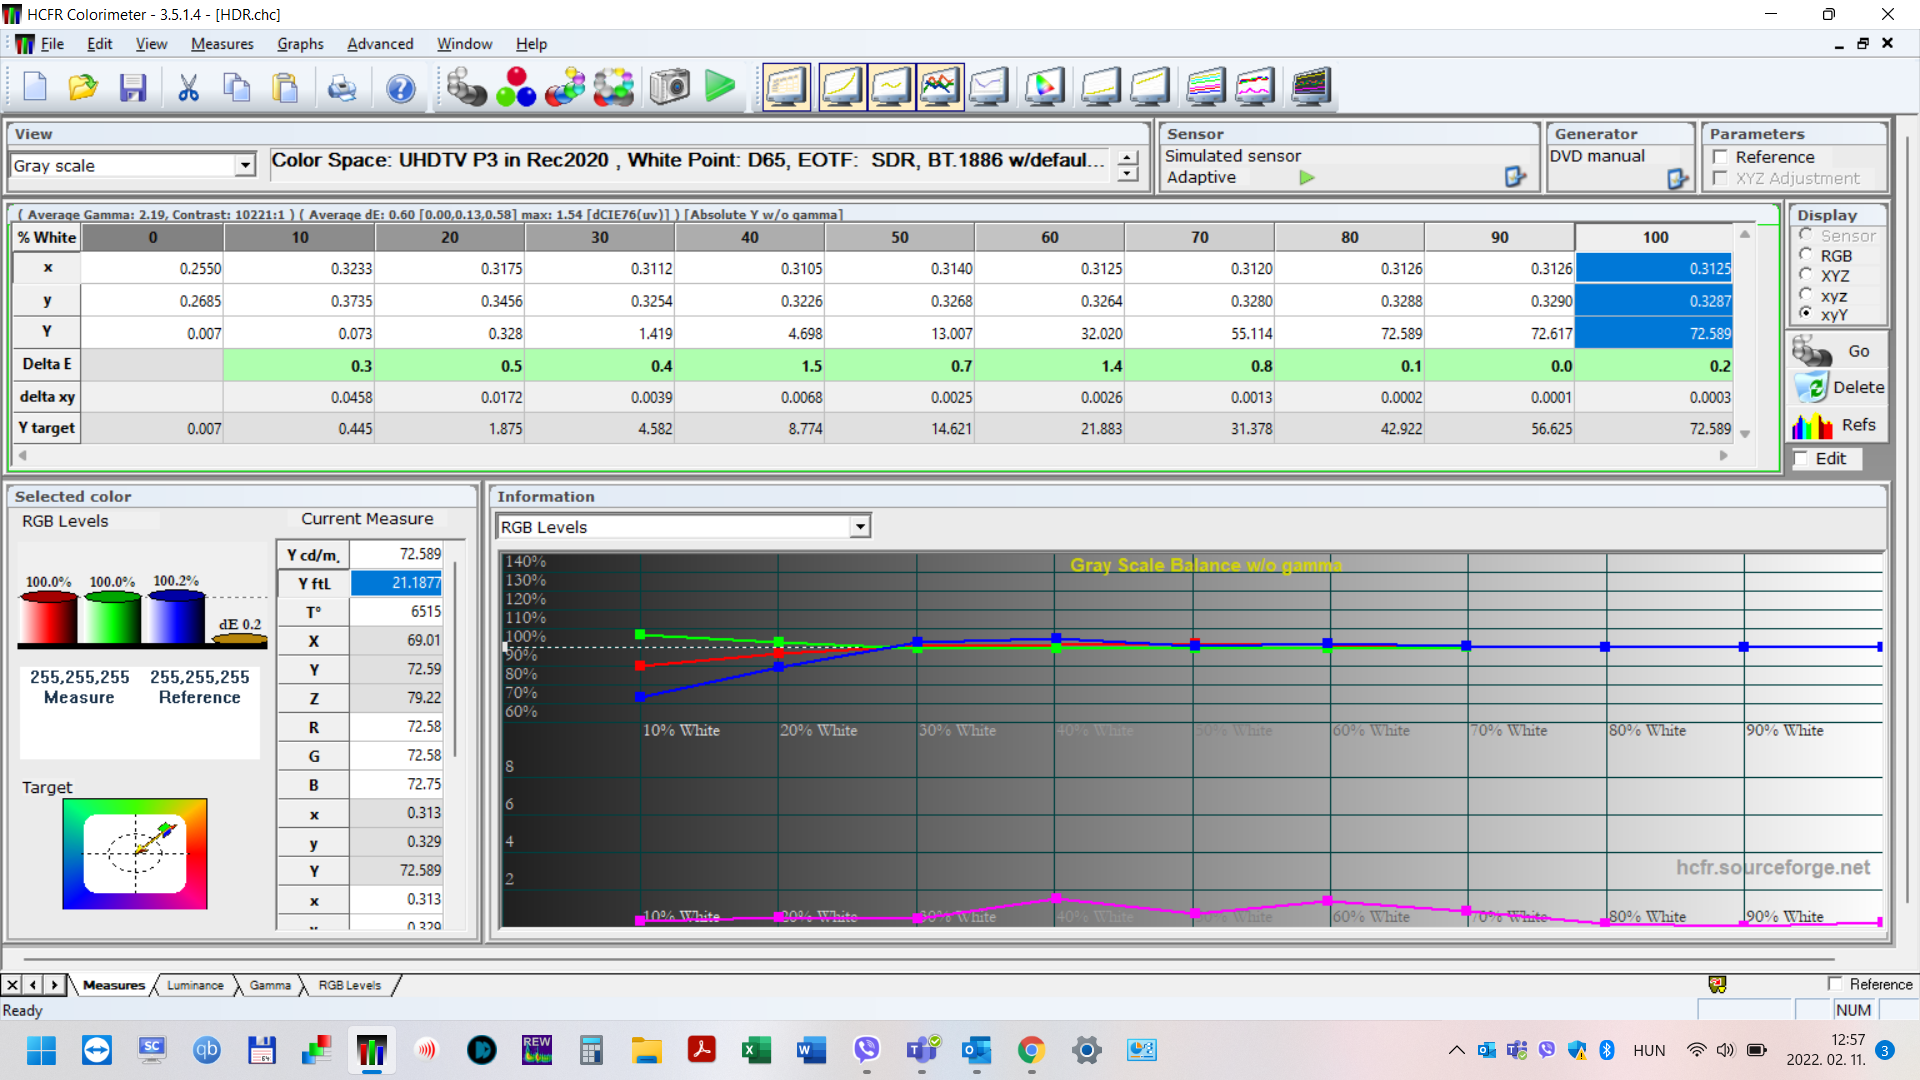Viewport: 1920px width, 1080px height.
Task: Click the Save floppy disk toolbar icon
Action: pos(133,88)
